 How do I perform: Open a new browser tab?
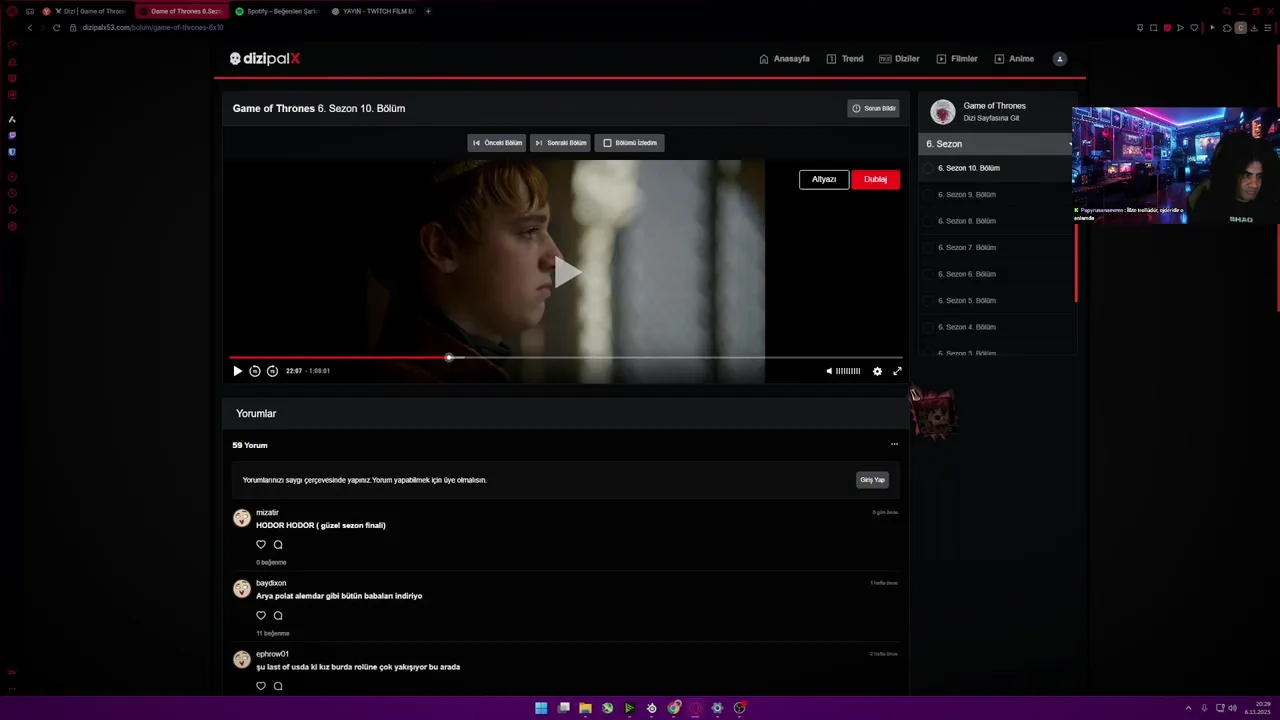click(428, 11)
